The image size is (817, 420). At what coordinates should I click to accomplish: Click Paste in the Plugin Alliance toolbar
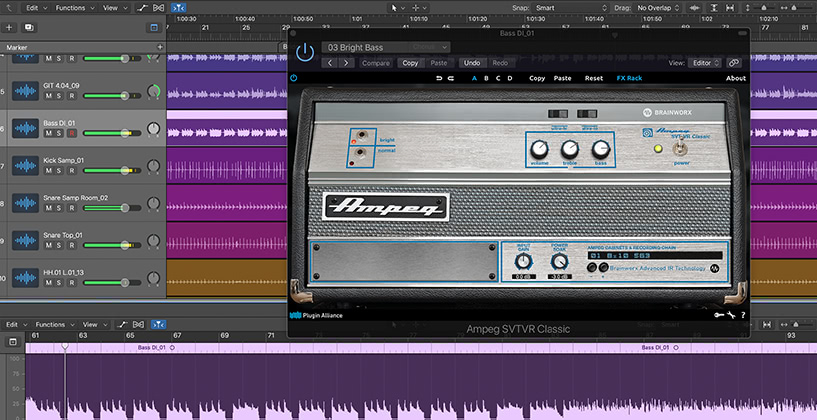pos(562,78)
